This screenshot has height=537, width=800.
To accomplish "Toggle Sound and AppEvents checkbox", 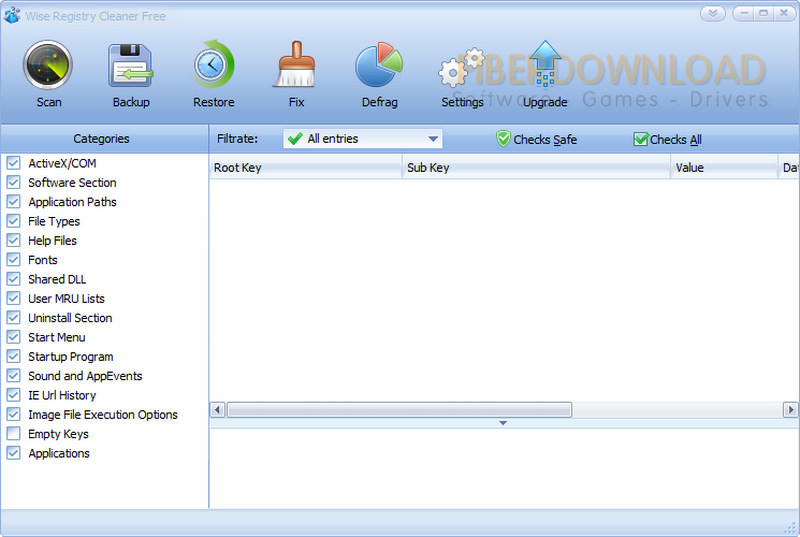I will click(13, 376).
